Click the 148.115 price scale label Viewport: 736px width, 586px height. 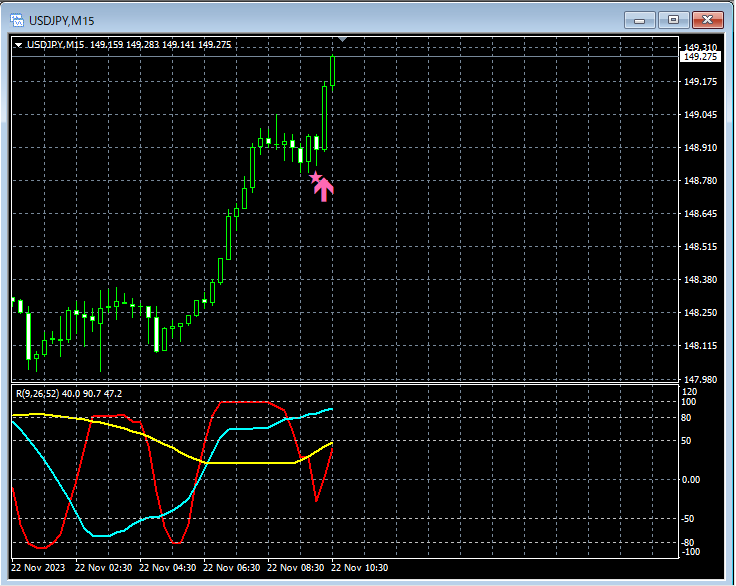pyautogui.click(x=700, y=346)
